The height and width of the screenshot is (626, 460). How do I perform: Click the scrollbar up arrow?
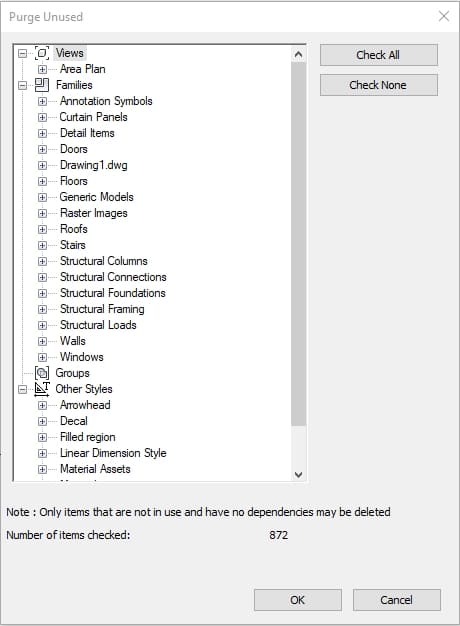298,54
